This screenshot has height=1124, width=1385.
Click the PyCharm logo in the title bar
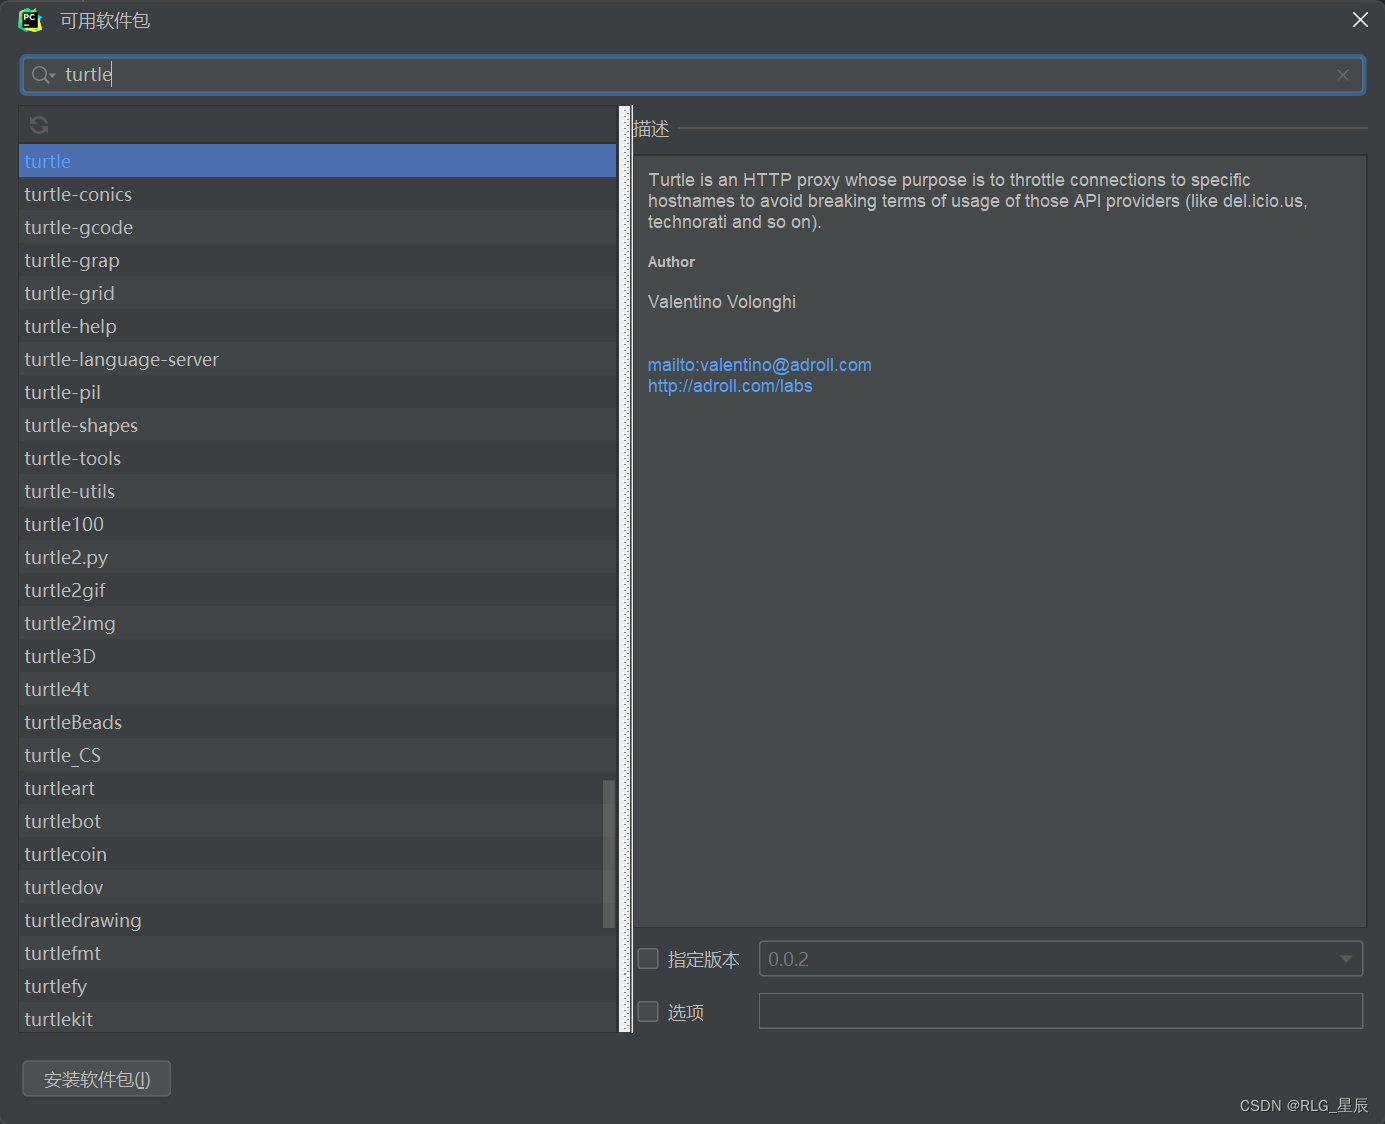pos(29,19)
